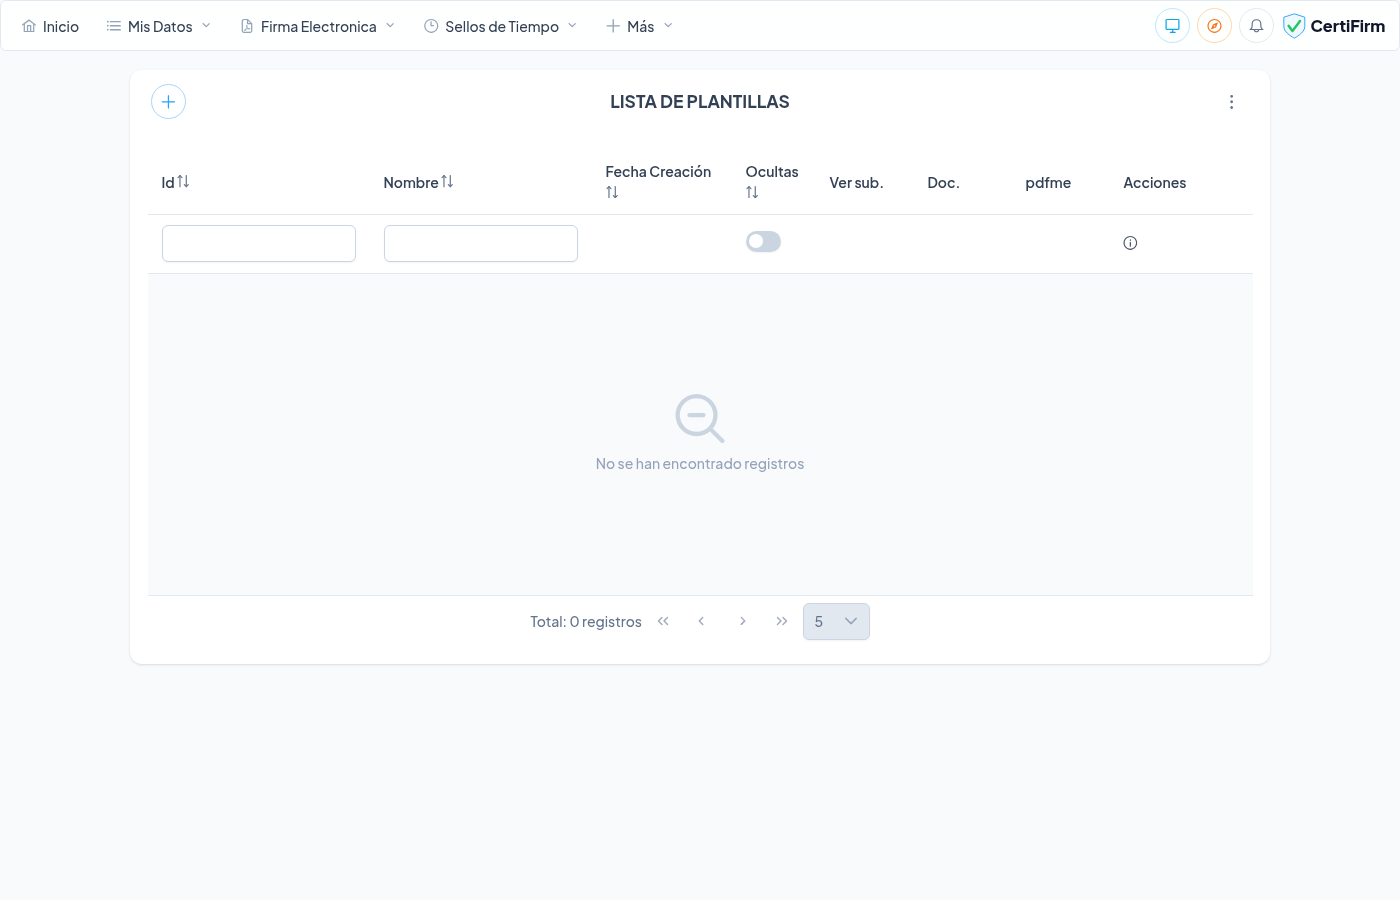Open the Más menu
Image resolution: width=1400 pixels, height=900 pixels.
pyautogui.click(x=640, y=26)
